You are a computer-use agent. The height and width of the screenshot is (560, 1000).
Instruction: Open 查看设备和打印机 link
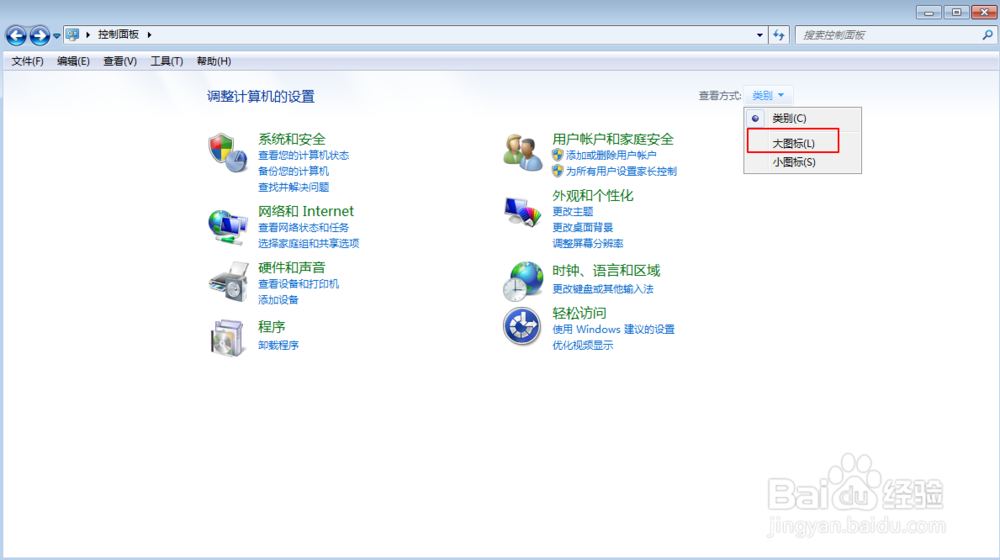tap(298, 284)
